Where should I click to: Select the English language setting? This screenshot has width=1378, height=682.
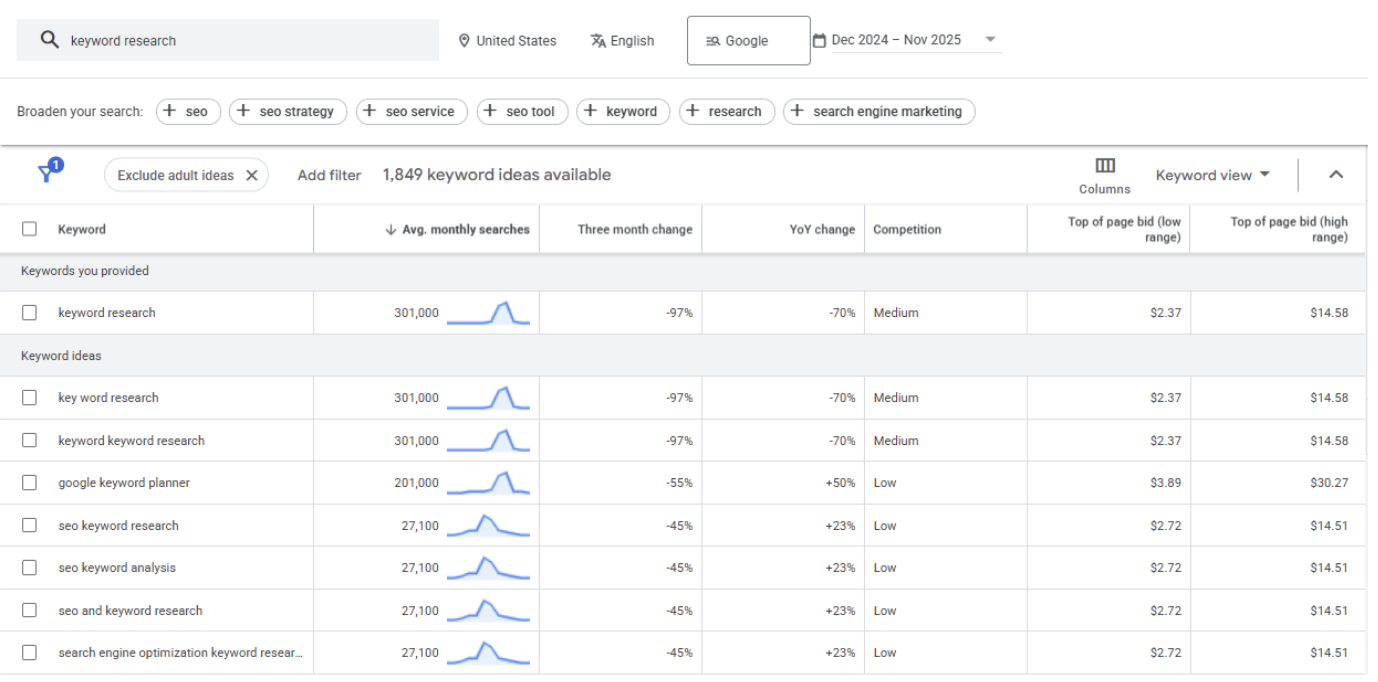point(630,40)
